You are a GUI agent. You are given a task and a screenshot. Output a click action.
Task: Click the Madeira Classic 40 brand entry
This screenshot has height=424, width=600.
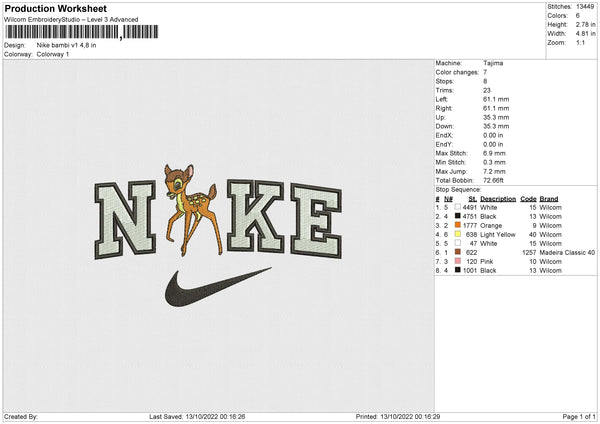[567, 253]
